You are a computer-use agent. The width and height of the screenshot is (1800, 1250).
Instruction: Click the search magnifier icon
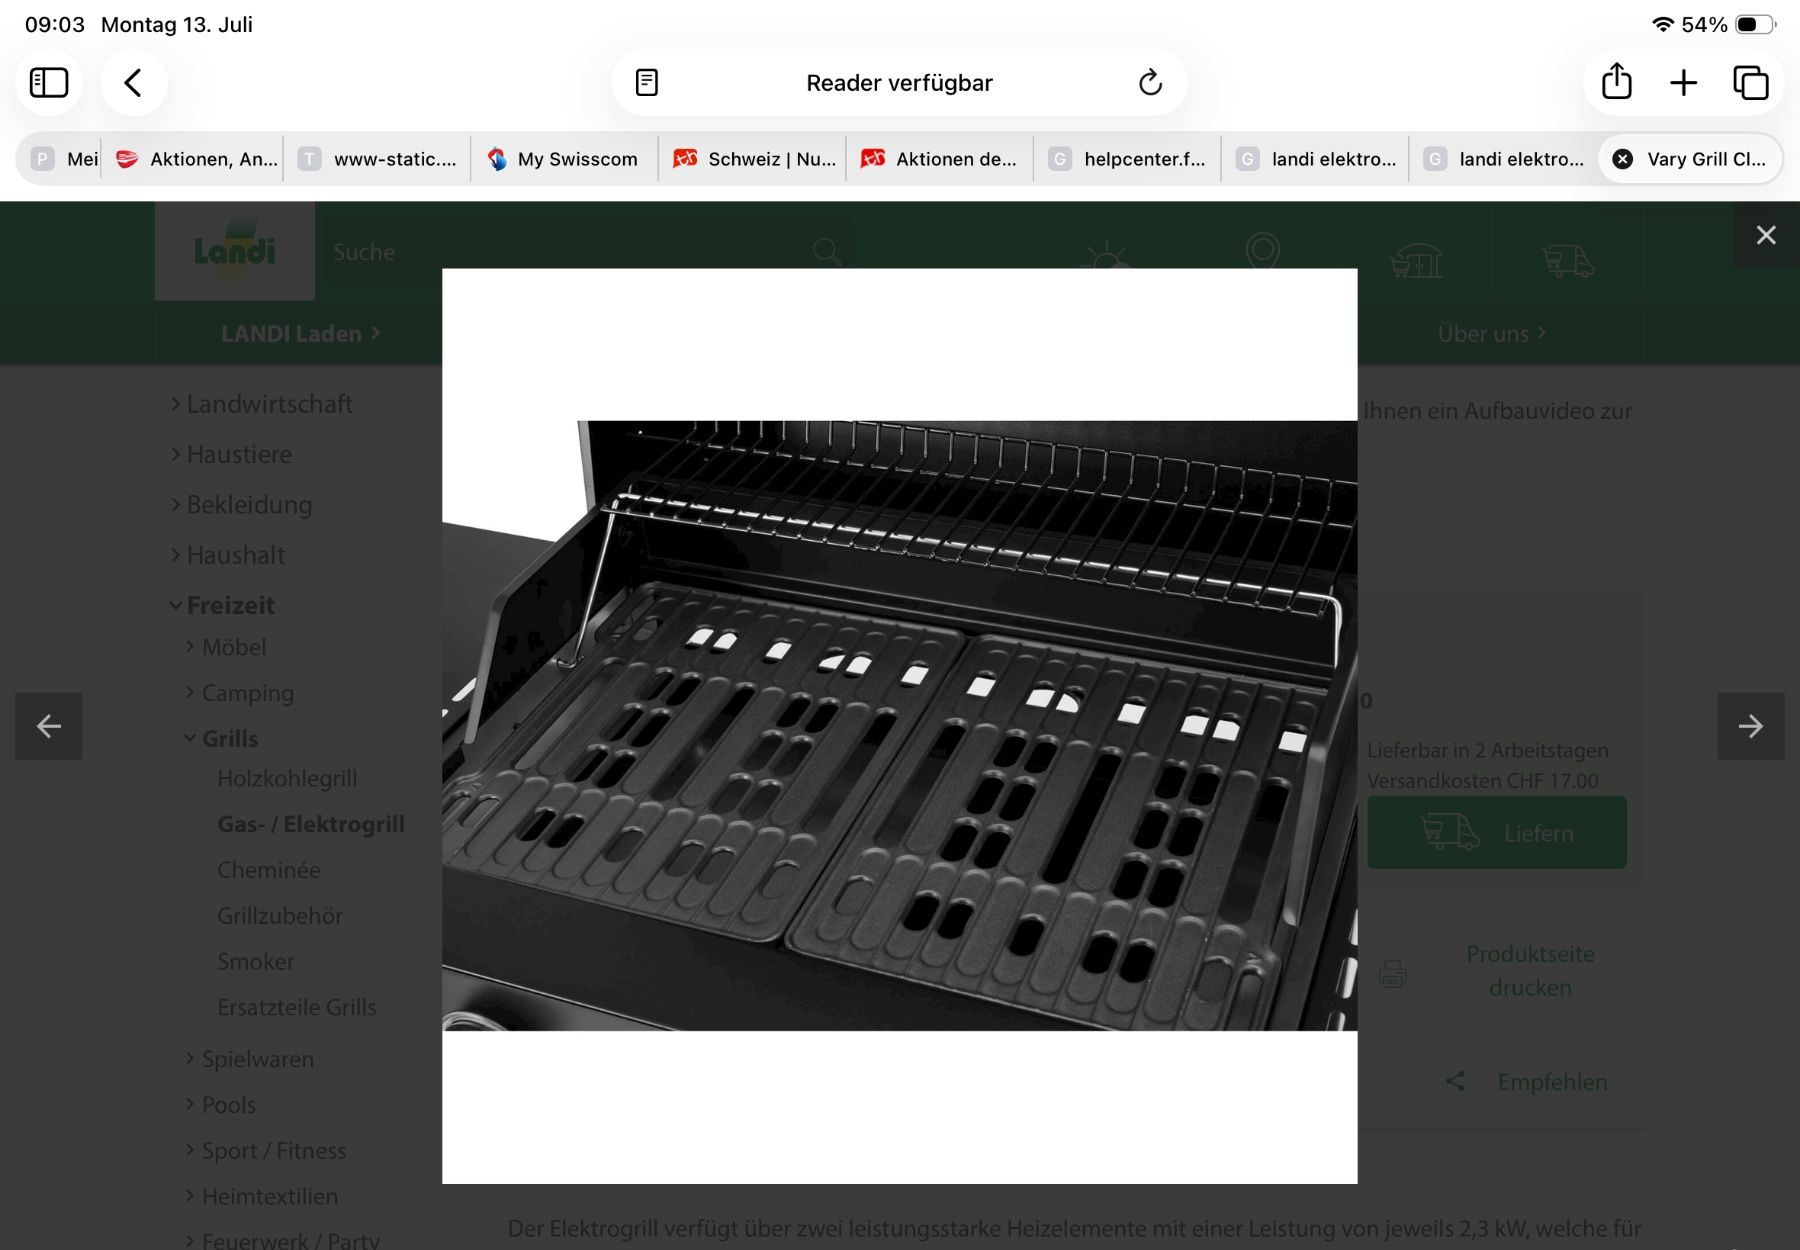click(x=827, y=251)
